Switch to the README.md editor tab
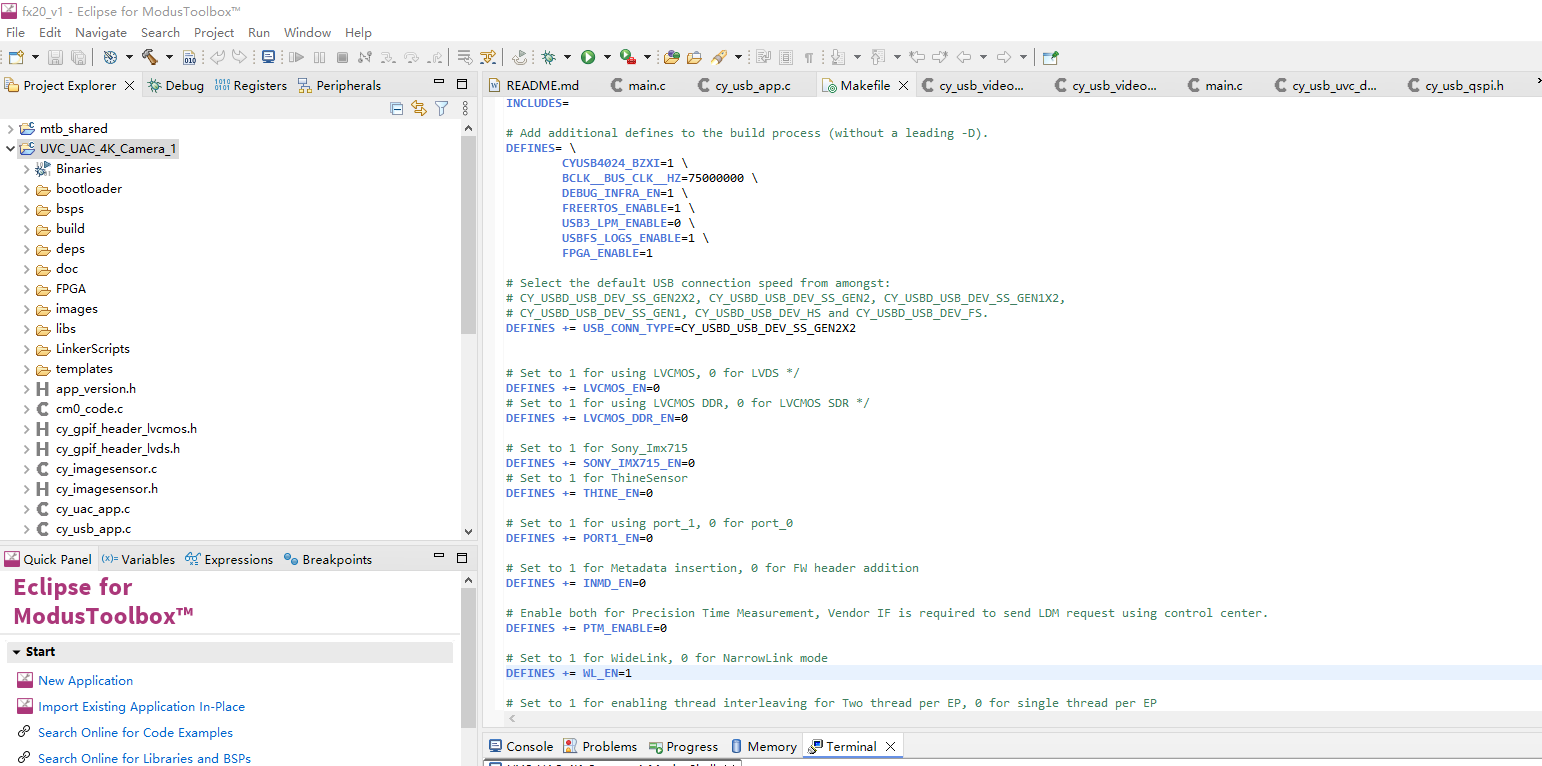This screenshot has height=766, width=1542. [x=534, y=85]
